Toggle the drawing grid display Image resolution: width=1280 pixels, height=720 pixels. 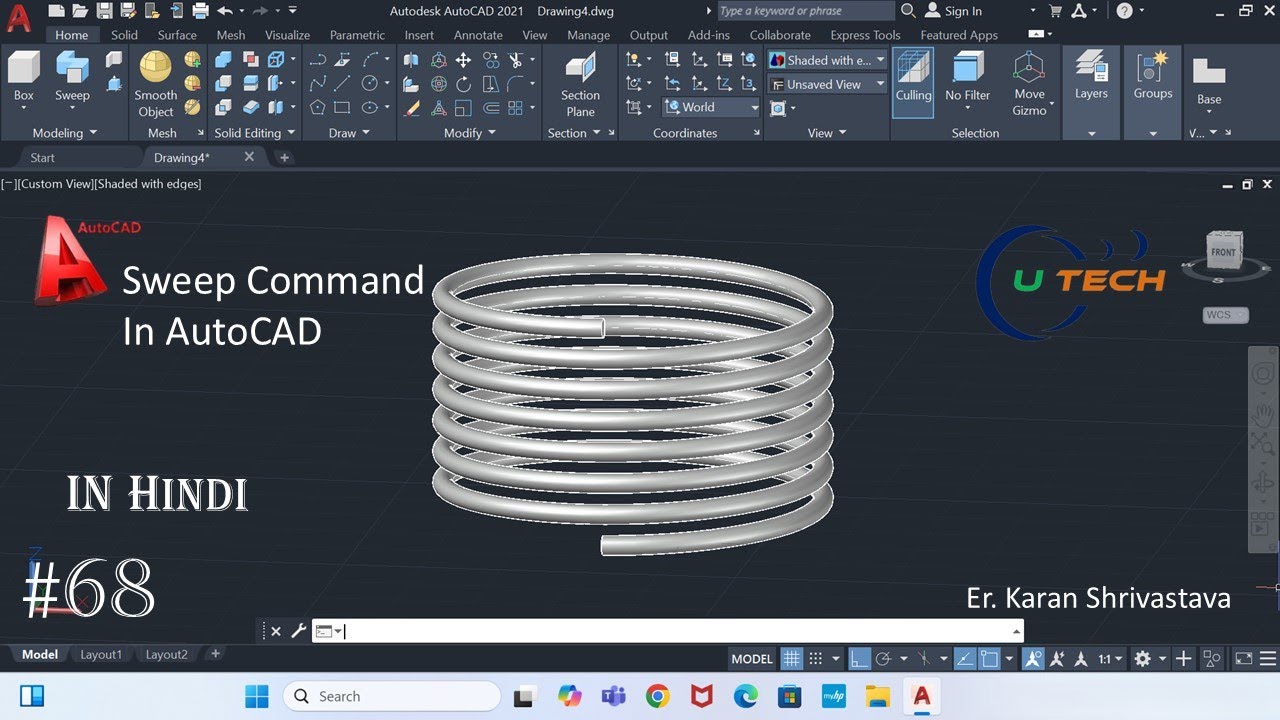coord(791,659)
